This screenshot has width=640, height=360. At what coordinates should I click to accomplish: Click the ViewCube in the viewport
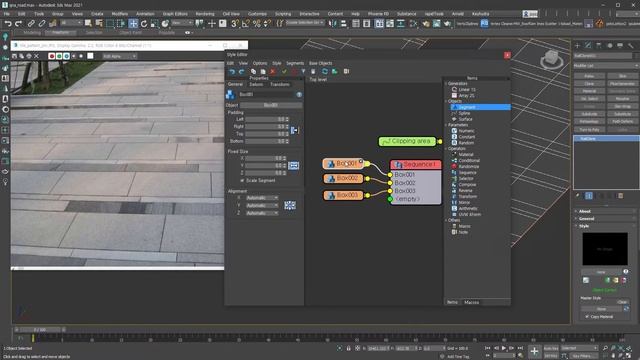[x=551, y=60]
